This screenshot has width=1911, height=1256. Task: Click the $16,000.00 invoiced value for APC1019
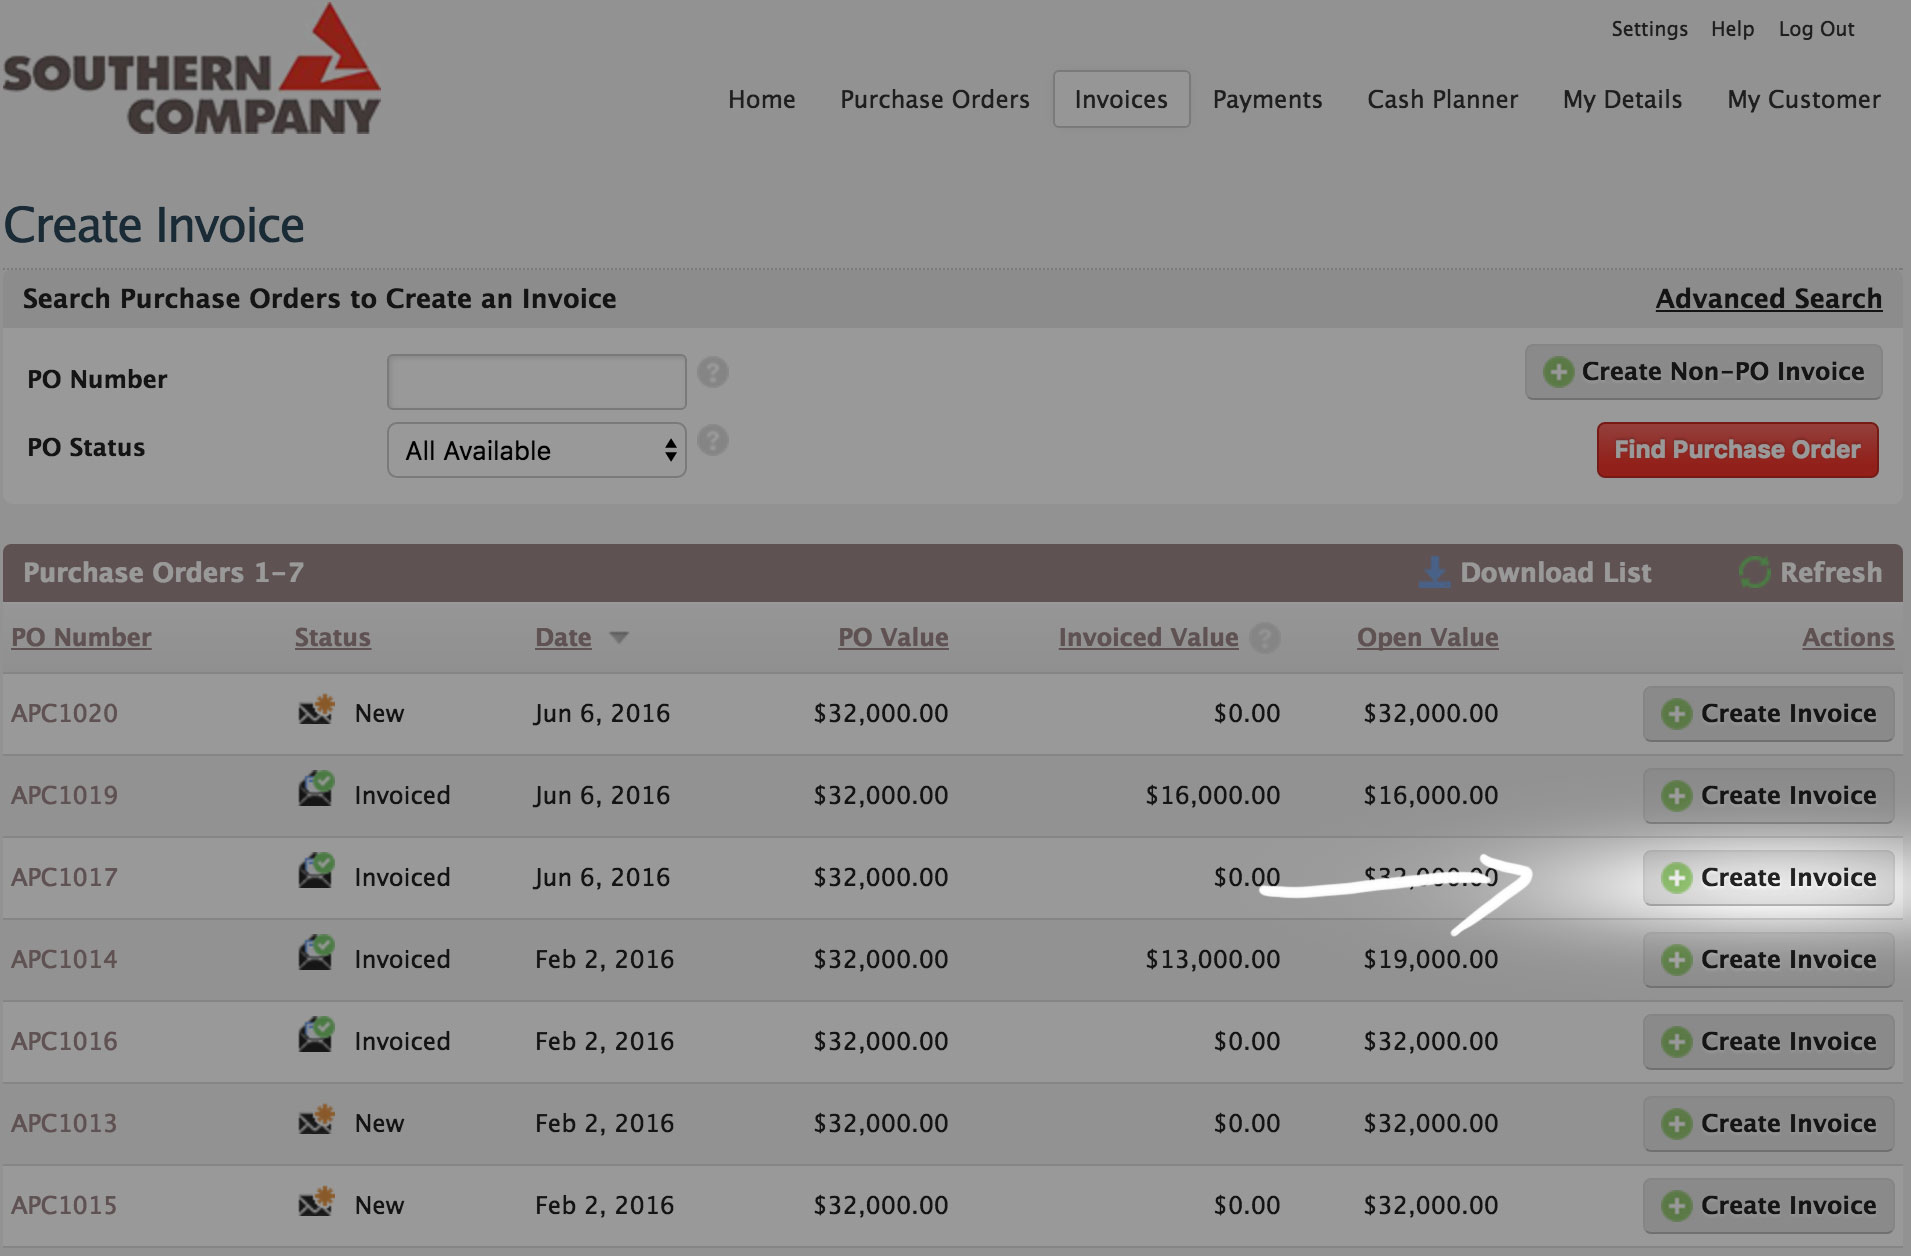pos(1213,796)
